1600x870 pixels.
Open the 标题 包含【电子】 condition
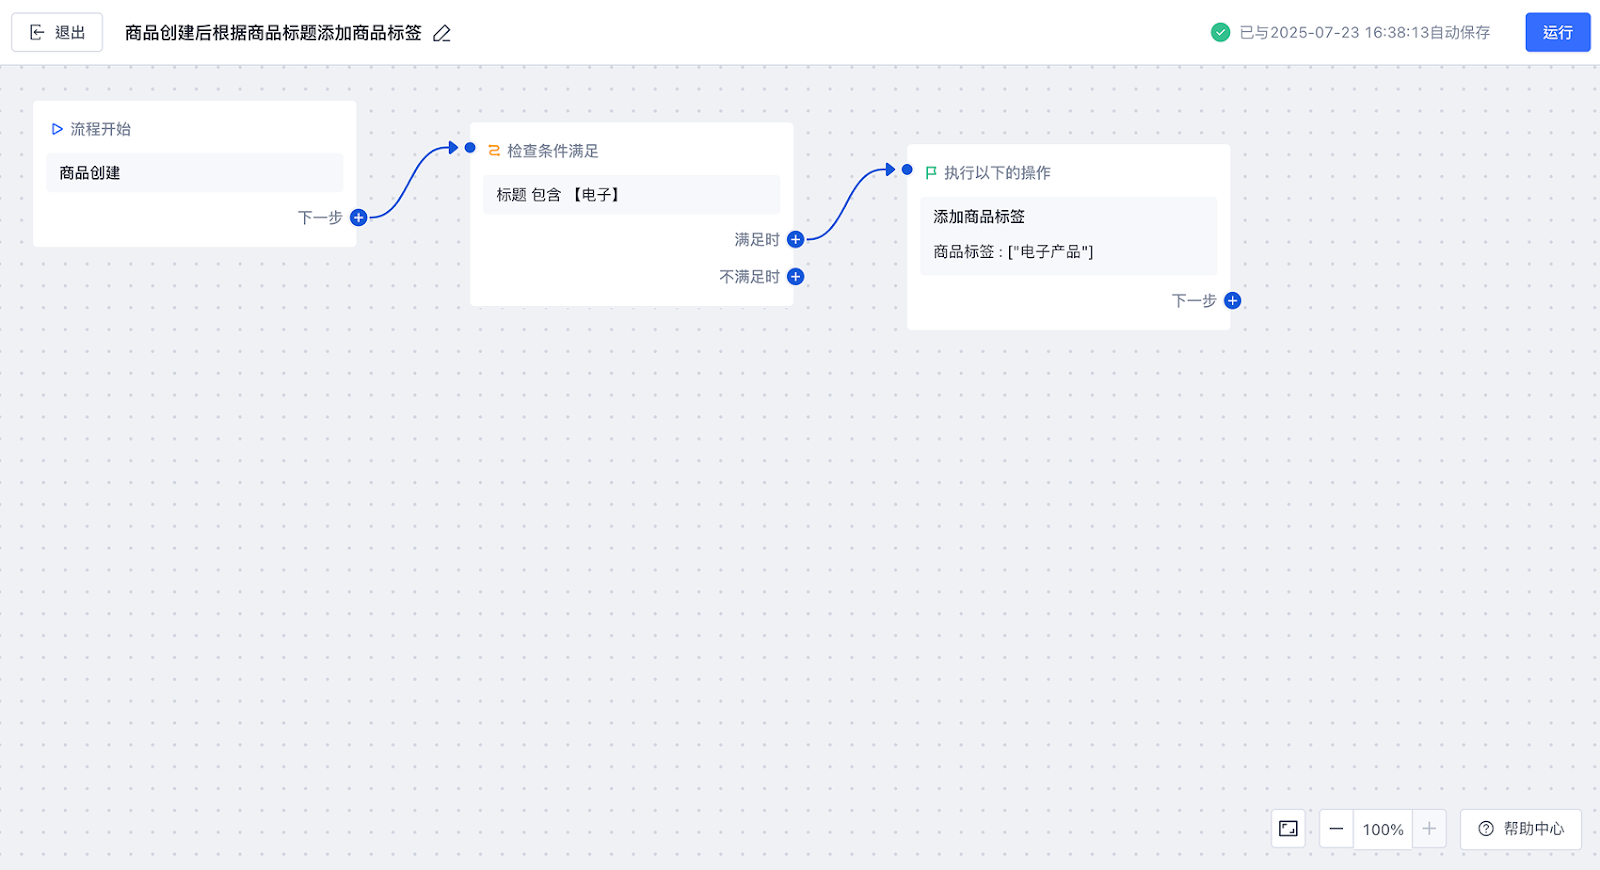click(631, 195)
